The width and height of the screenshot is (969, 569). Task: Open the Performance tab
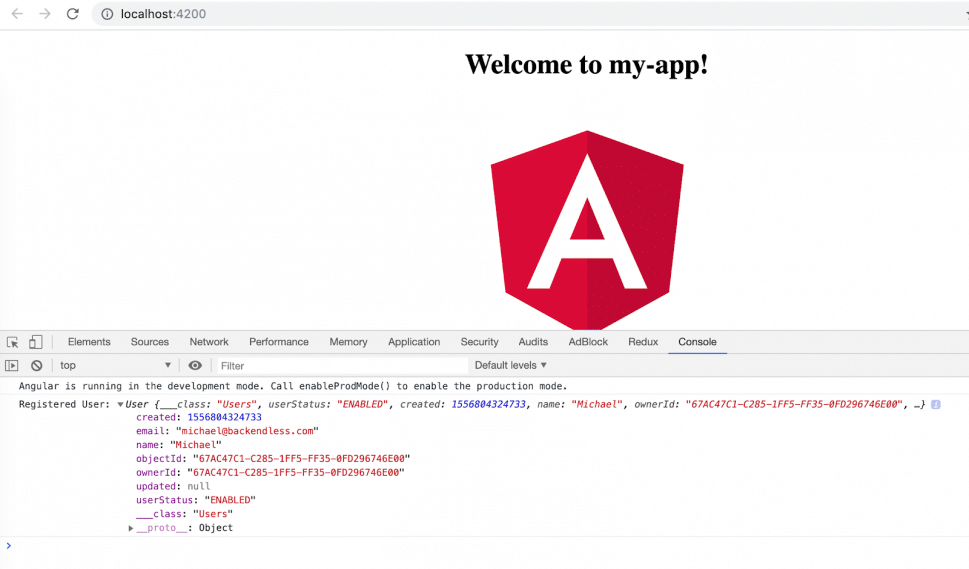click(279, 342)
